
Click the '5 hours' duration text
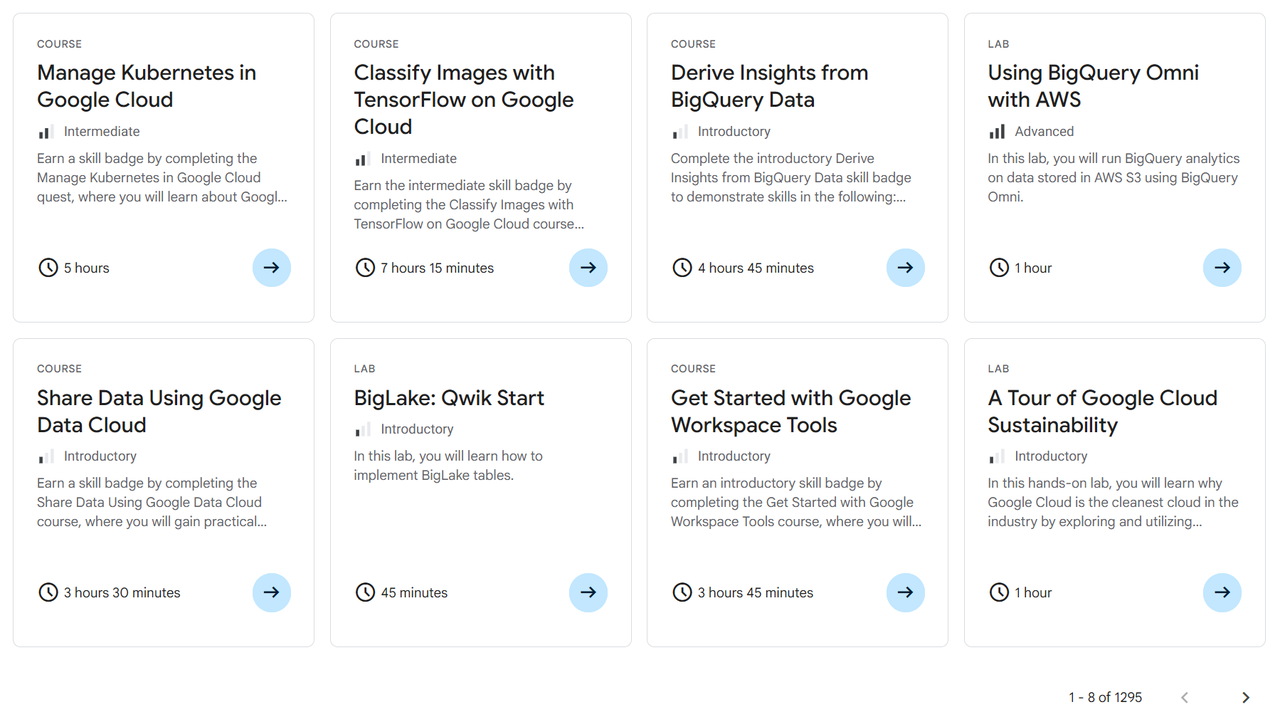tap(87, 268)
